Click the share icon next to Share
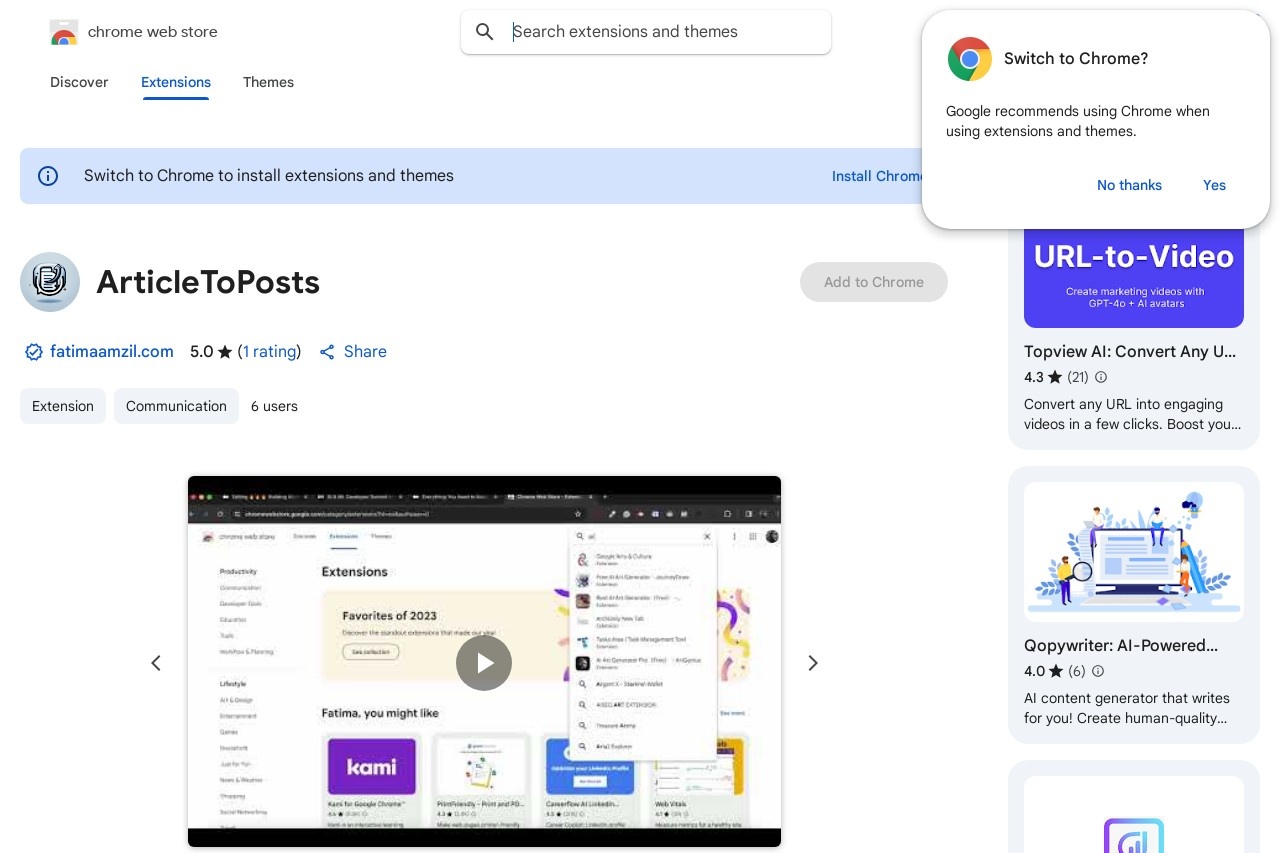The height and width of the screenshot is (853, 1280). click(x=327, y=352)
